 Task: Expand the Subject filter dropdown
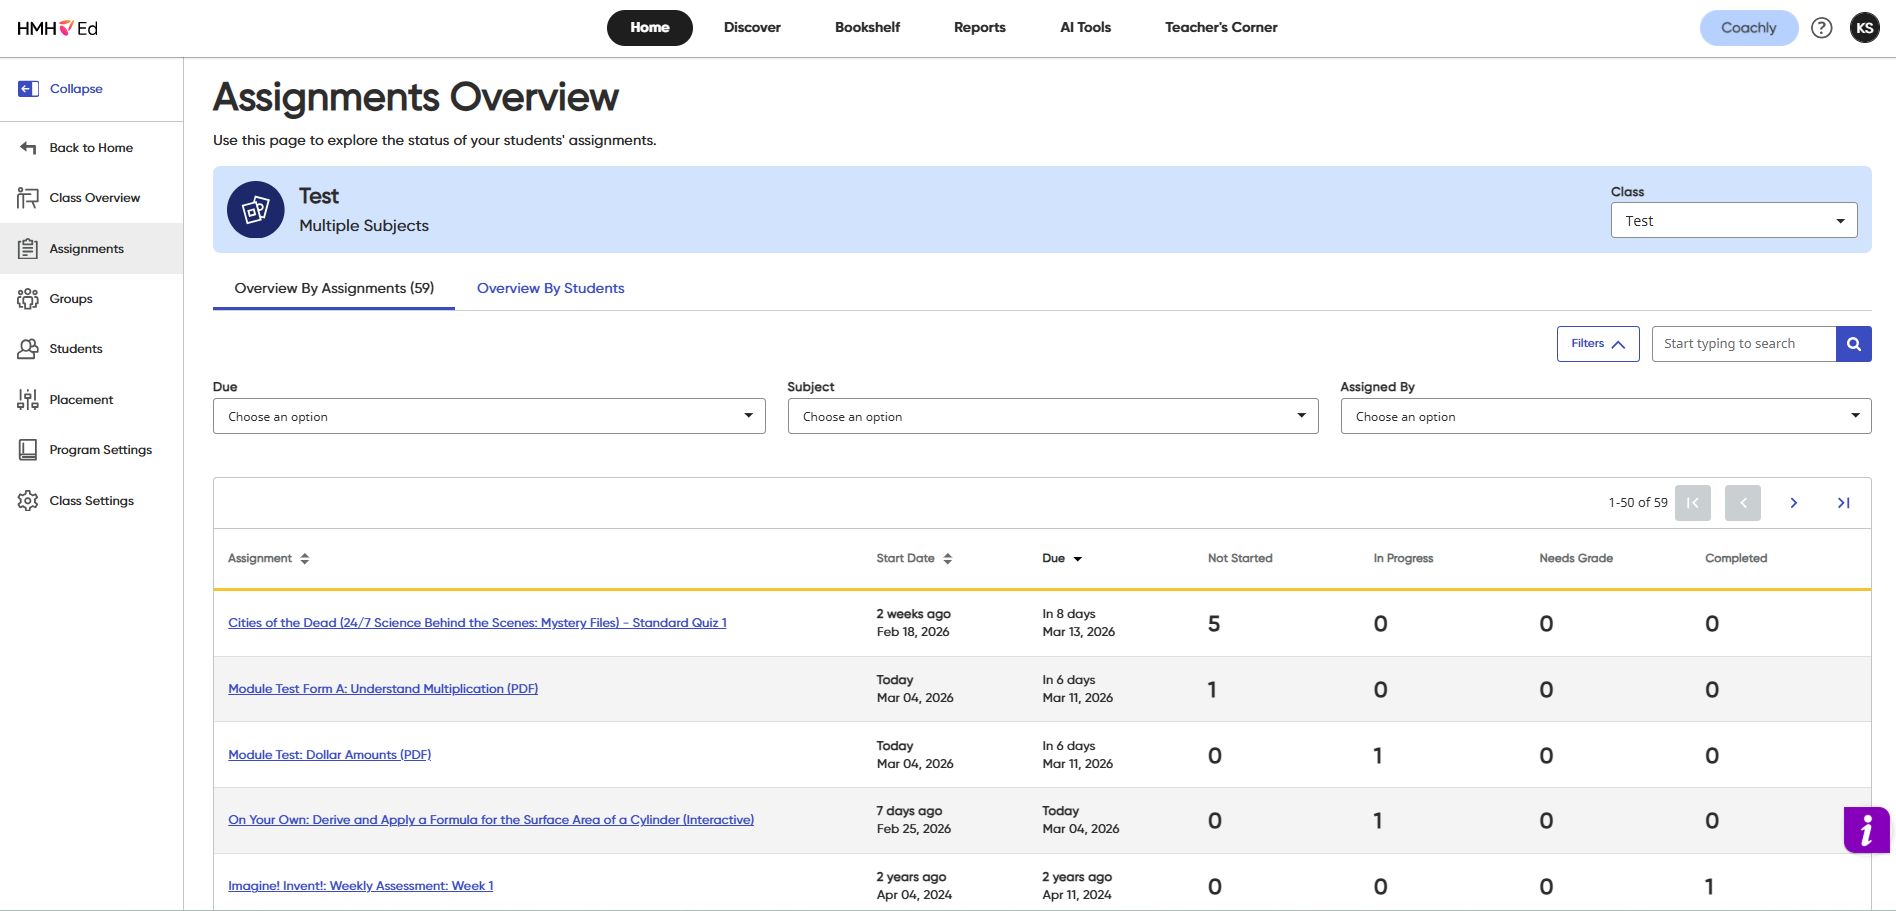(1053, 416)
